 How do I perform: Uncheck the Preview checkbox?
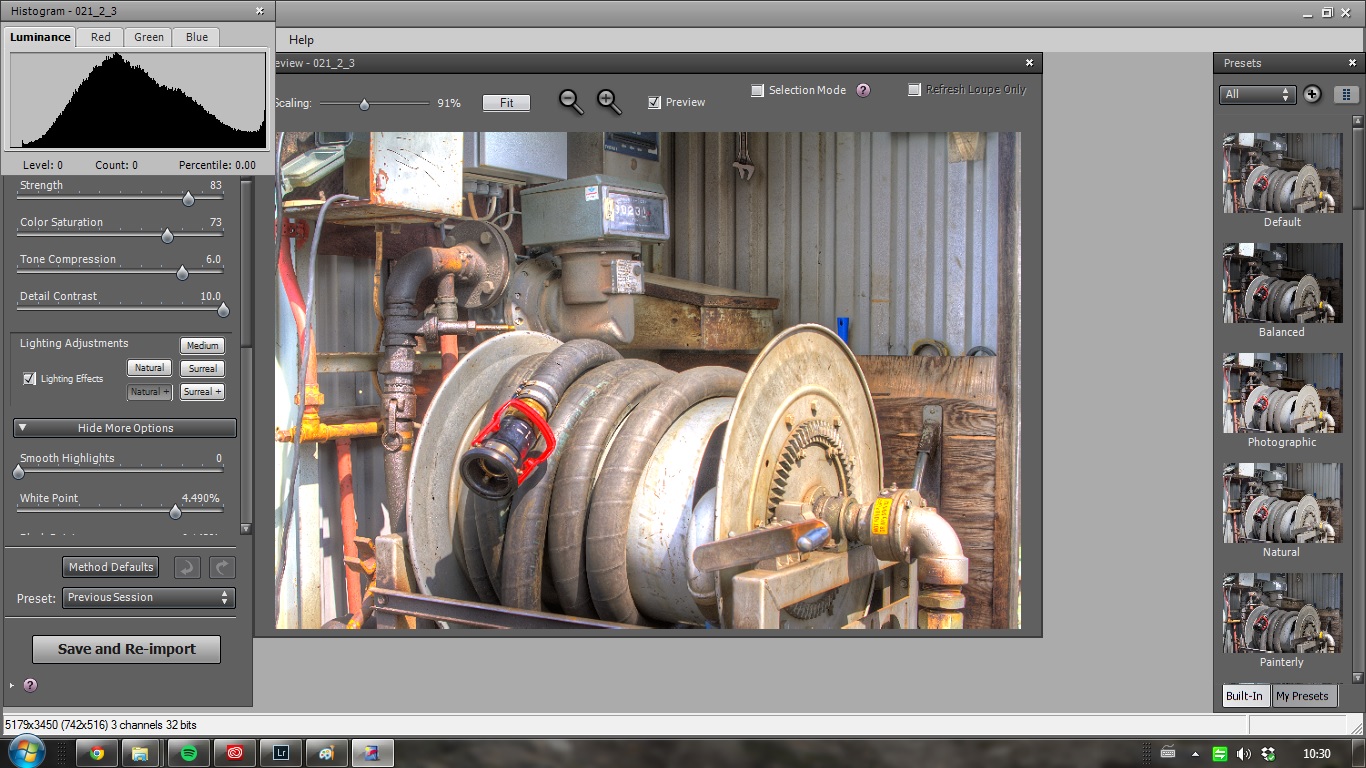[654, 102]
